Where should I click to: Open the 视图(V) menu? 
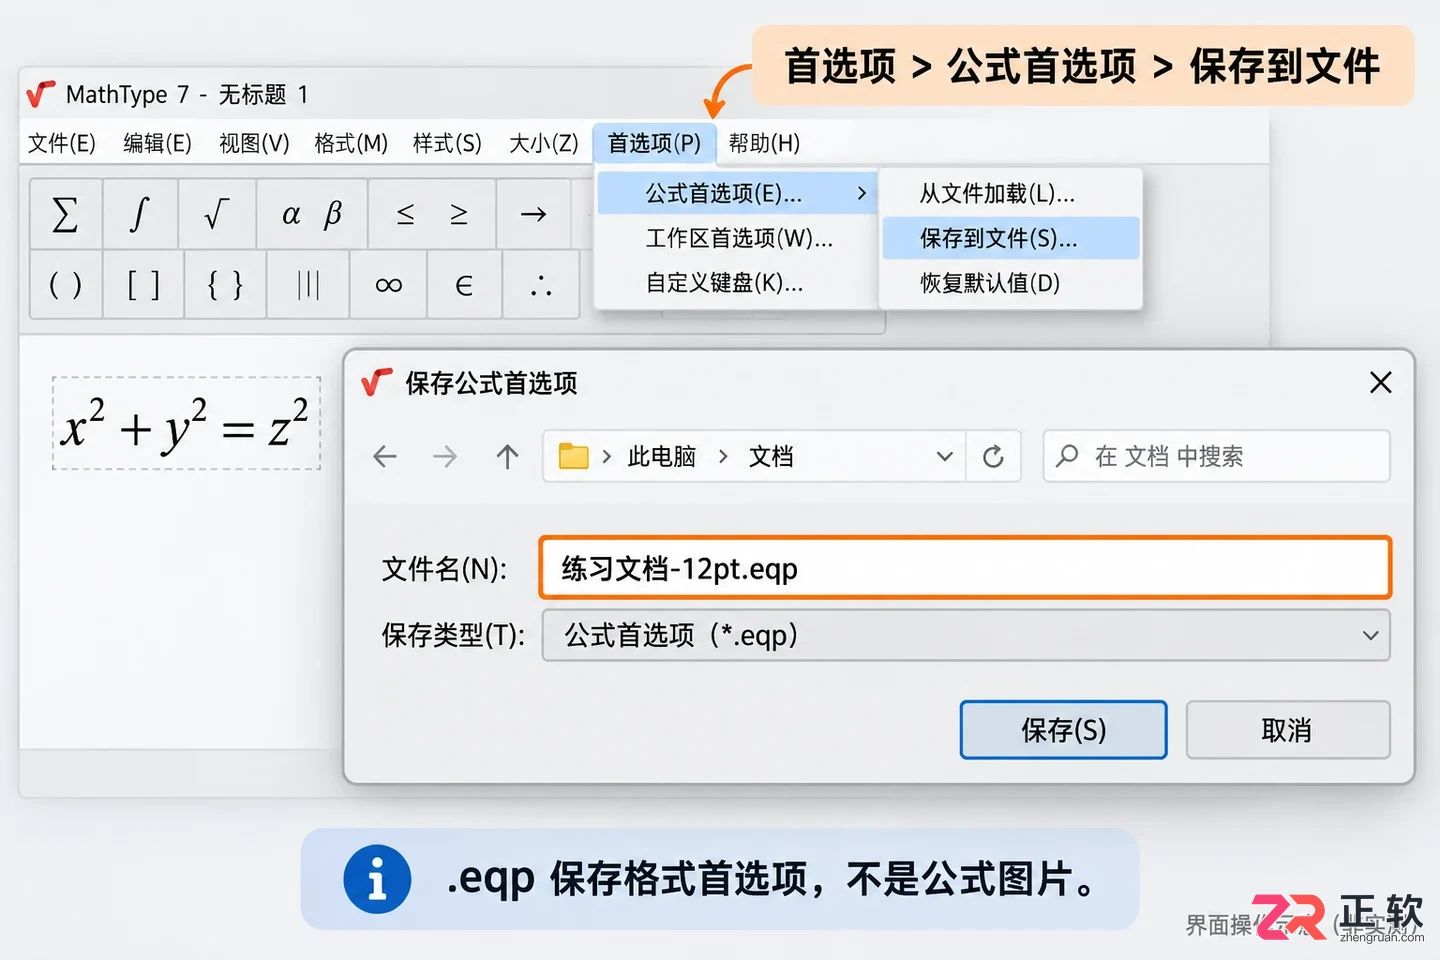pos(254,143)
